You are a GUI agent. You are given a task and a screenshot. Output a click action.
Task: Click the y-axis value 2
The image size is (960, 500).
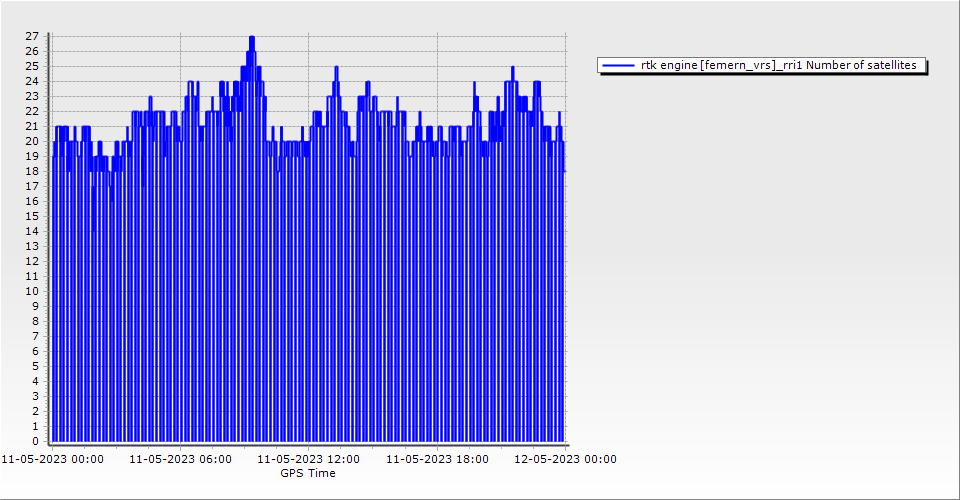coord(36,411)
